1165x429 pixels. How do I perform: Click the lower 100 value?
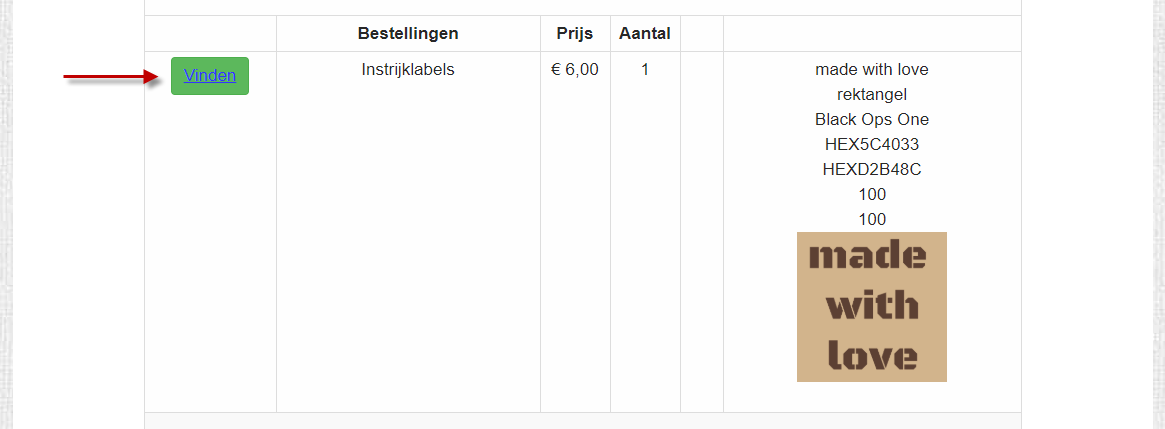pos(872,219)
